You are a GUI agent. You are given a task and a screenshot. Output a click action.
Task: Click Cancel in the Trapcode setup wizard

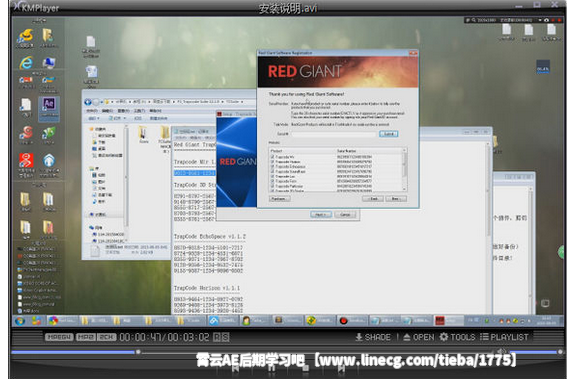coord(345,214)
